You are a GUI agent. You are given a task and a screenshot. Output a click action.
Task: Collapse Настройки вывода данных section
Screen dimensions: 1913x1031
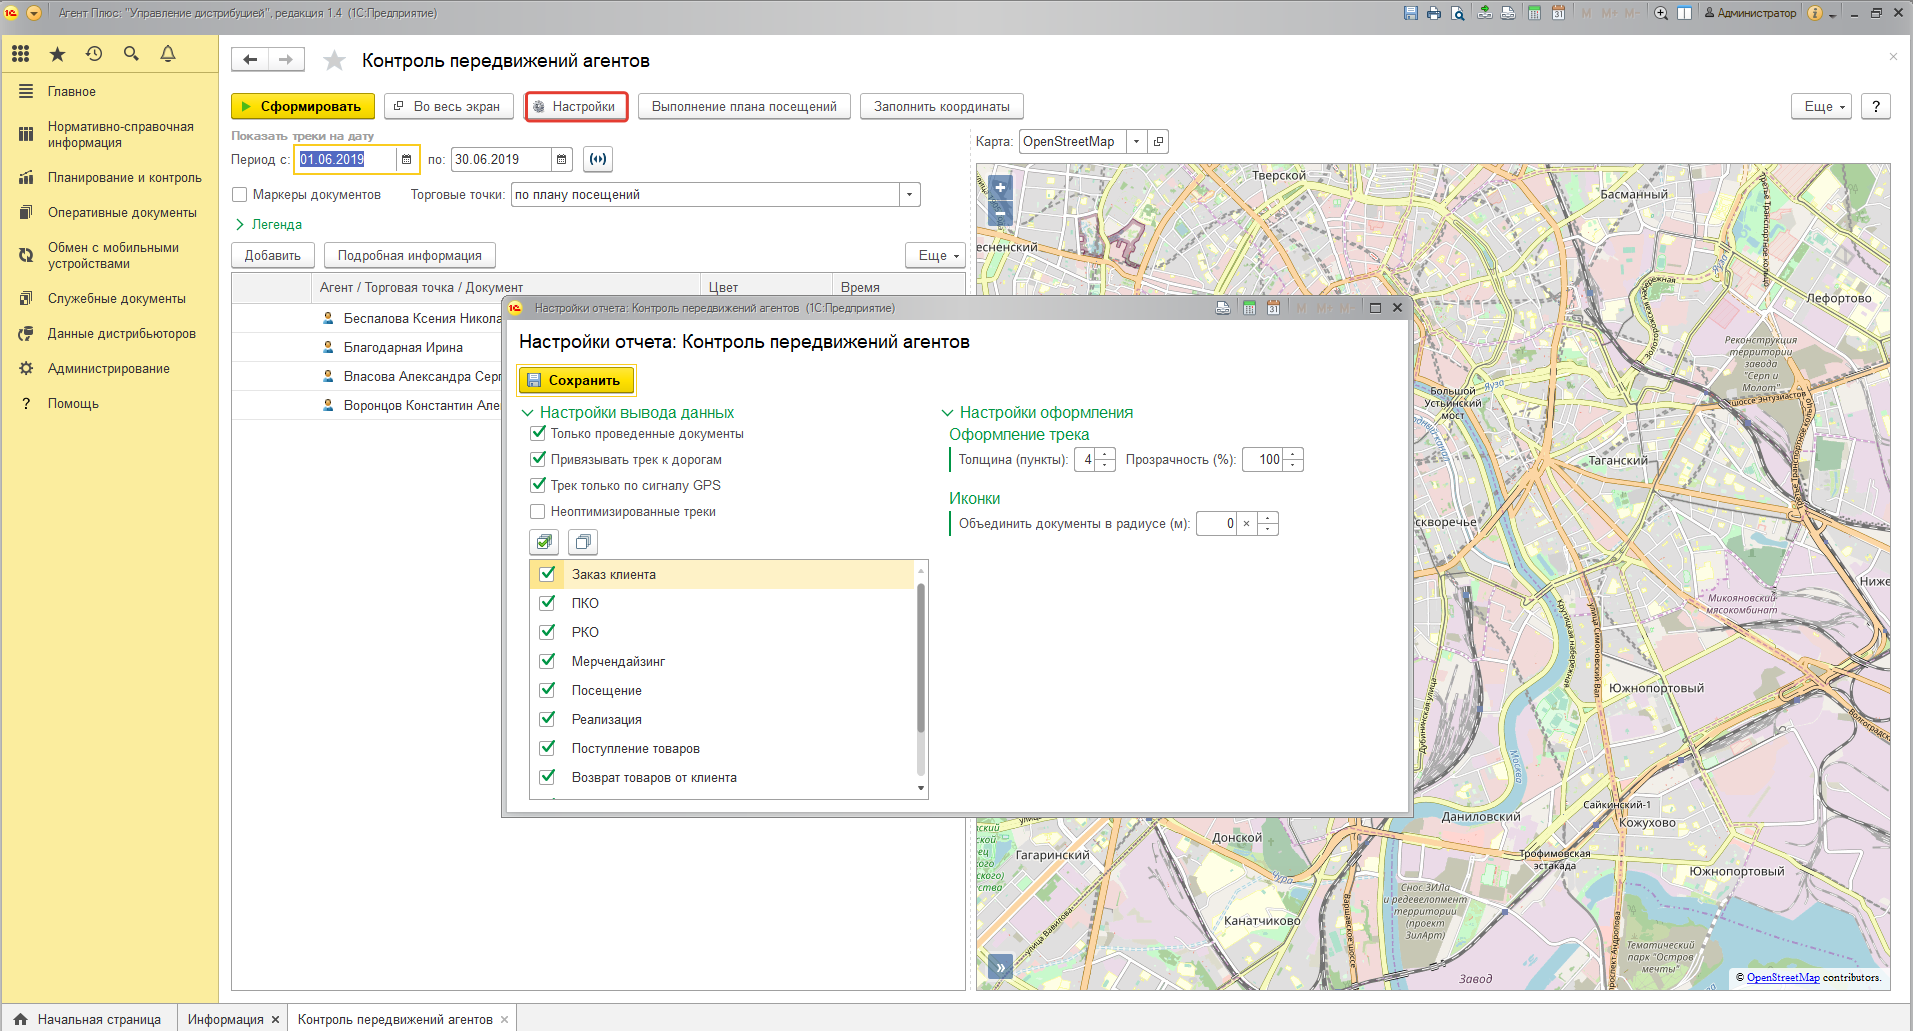[629, 413]
